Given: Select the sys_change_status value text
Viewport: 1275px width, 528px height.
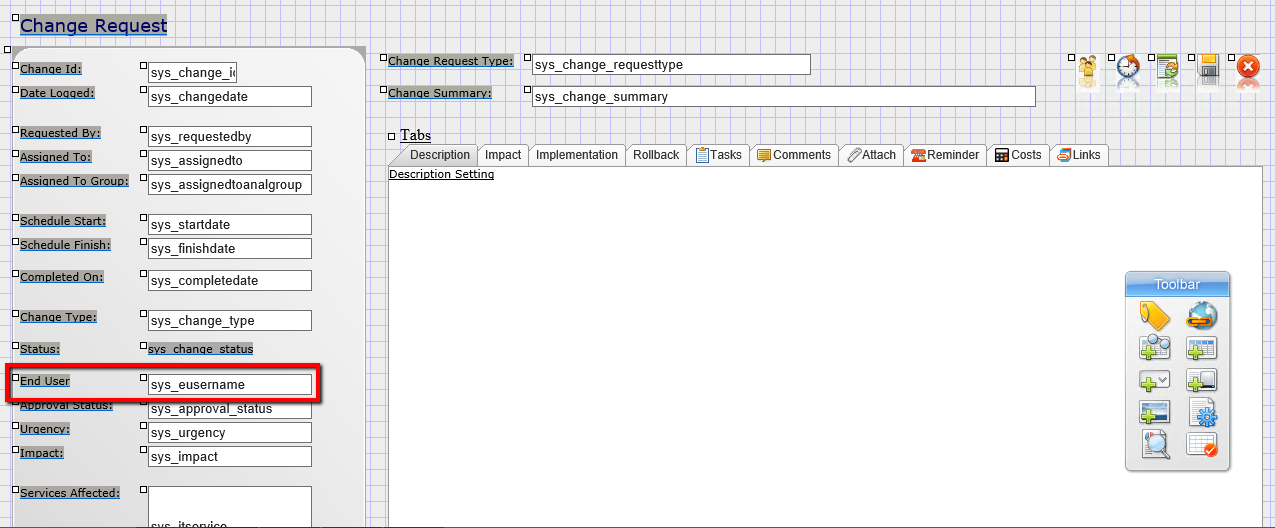Looking at the screenshot, I should tap(200, 349).
